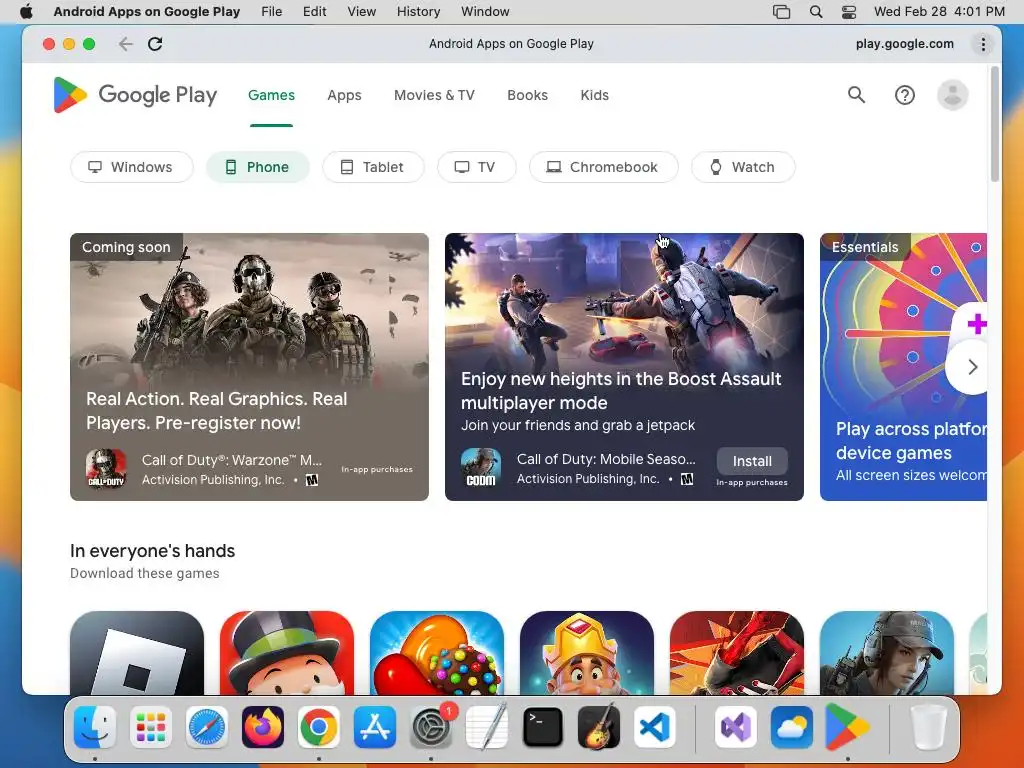Click the Wed Feb 28 date and time

pyautogui.click(x=939, y=12)
